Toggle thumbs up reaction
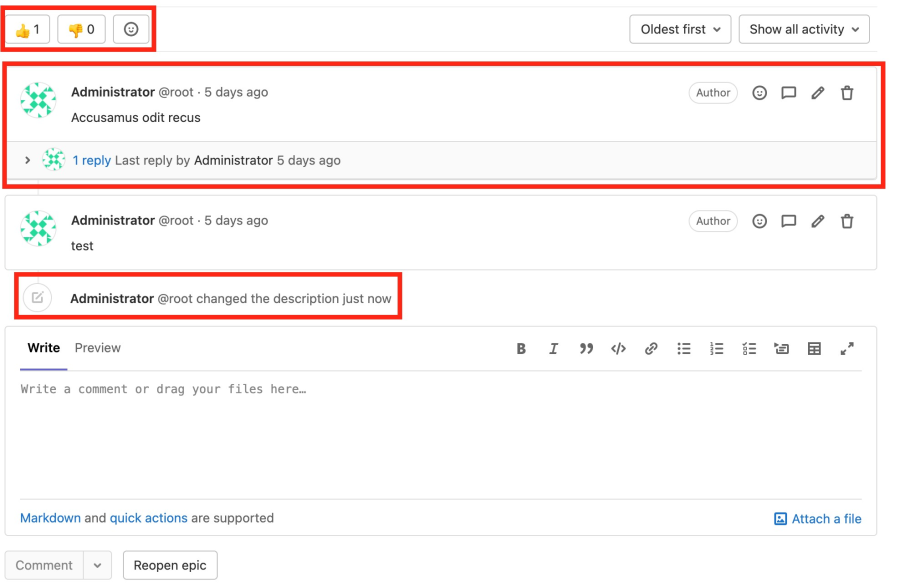This screenshot has width=900, height=587. (x=28, y=30)
